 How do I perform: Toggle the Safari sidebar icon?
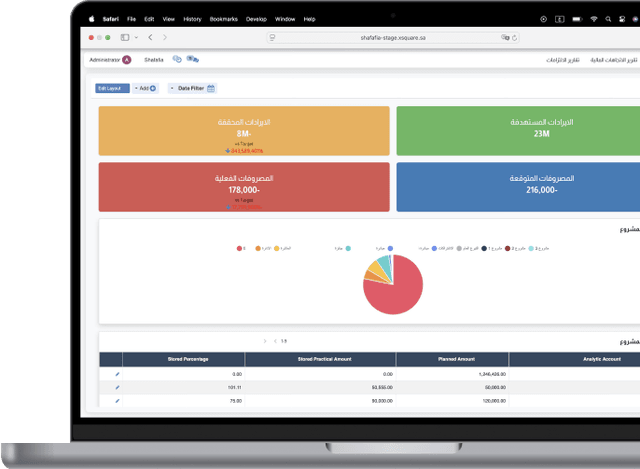coord(125,37)
